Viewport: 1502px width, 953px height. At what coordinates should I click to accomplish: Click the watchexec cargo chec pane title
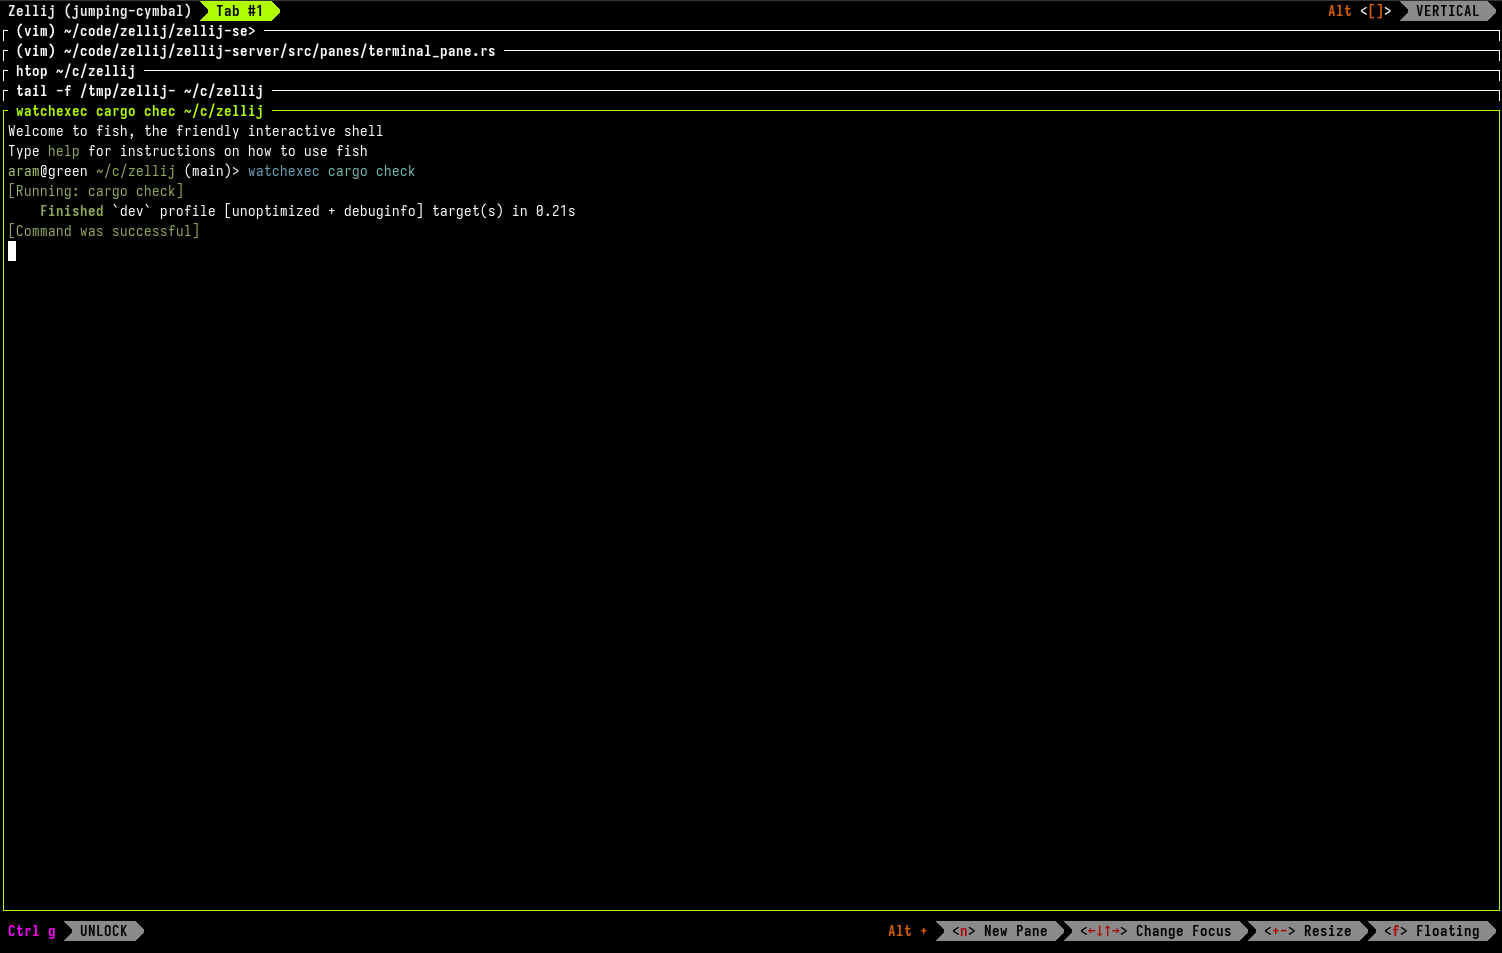point(140,111)
